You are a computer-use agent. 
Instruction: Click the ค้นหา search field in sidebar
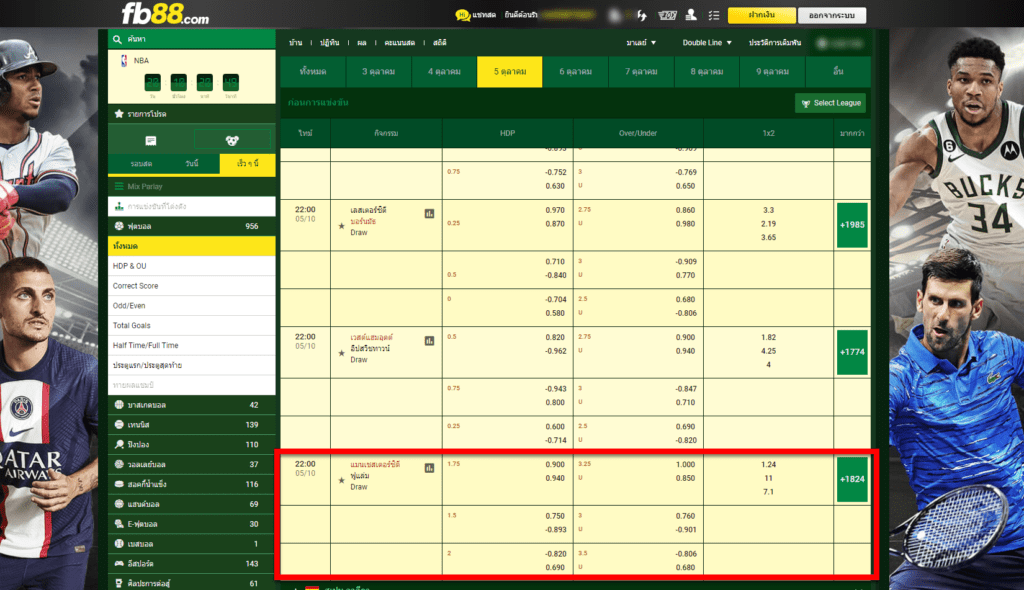(191, 39)
